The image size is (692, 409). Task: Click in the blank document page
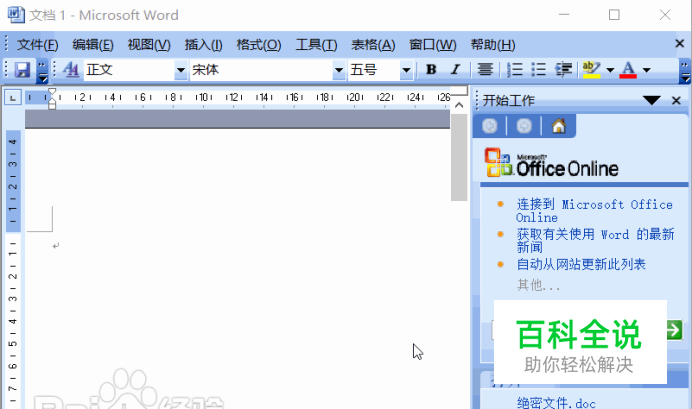237,269
